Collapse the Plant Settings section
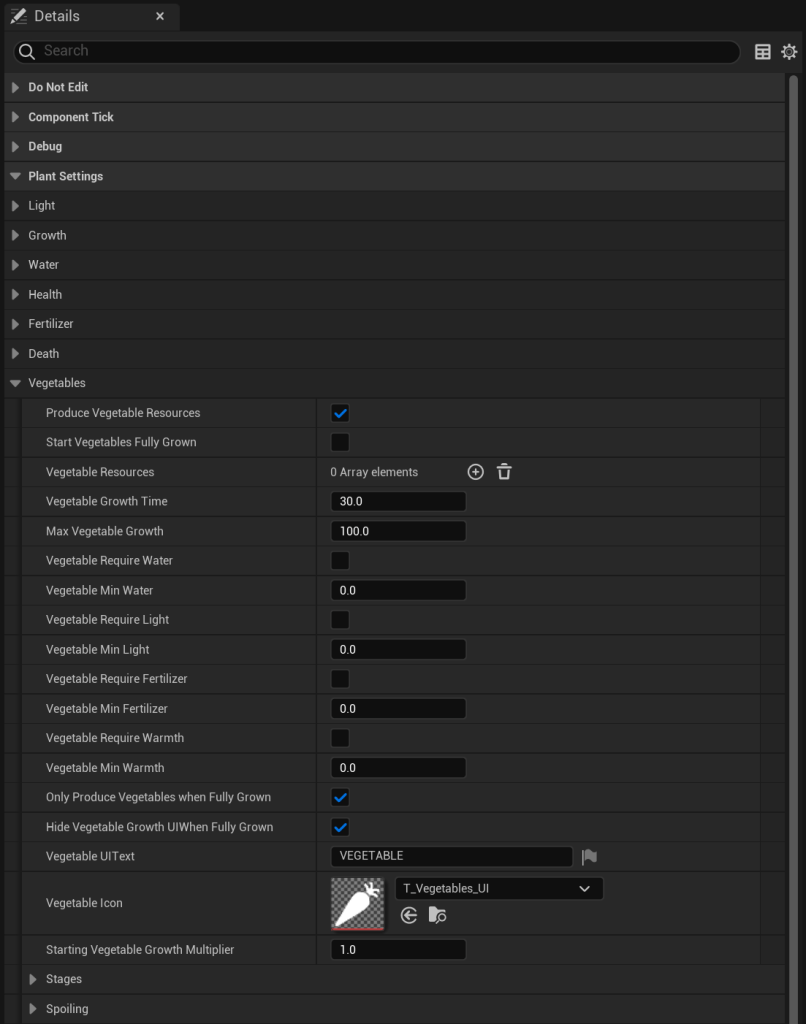 click(15, 176)
